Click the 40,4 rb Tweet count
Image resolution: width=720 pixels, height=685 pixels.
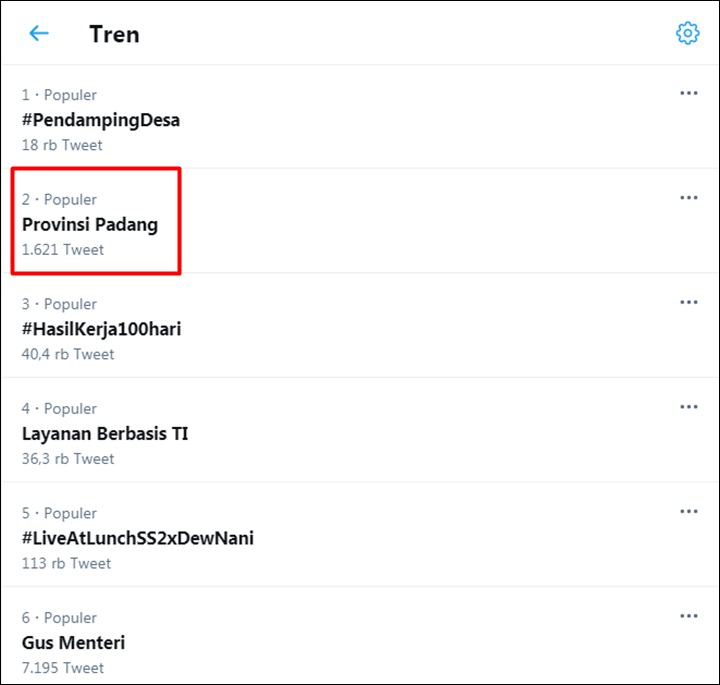[68, 354]
